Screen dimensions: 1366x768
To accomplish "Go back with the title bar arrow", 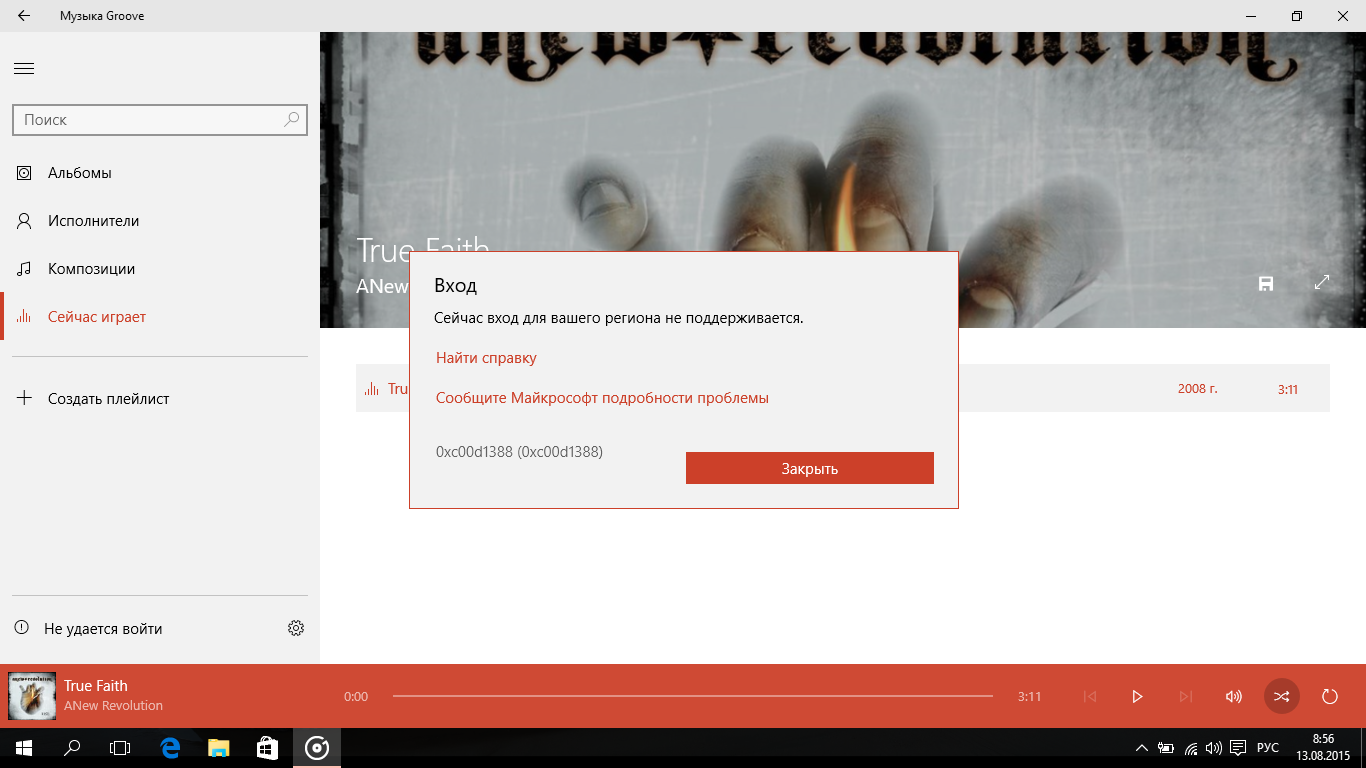I will [x=24, y=16].
